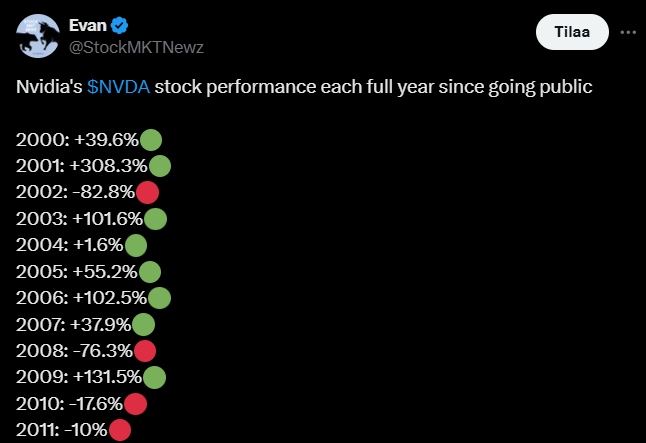This screenshot has width=646, height=443.
Task: Click the green circle beside 2006: +102.5%
Action: [159, 298]
